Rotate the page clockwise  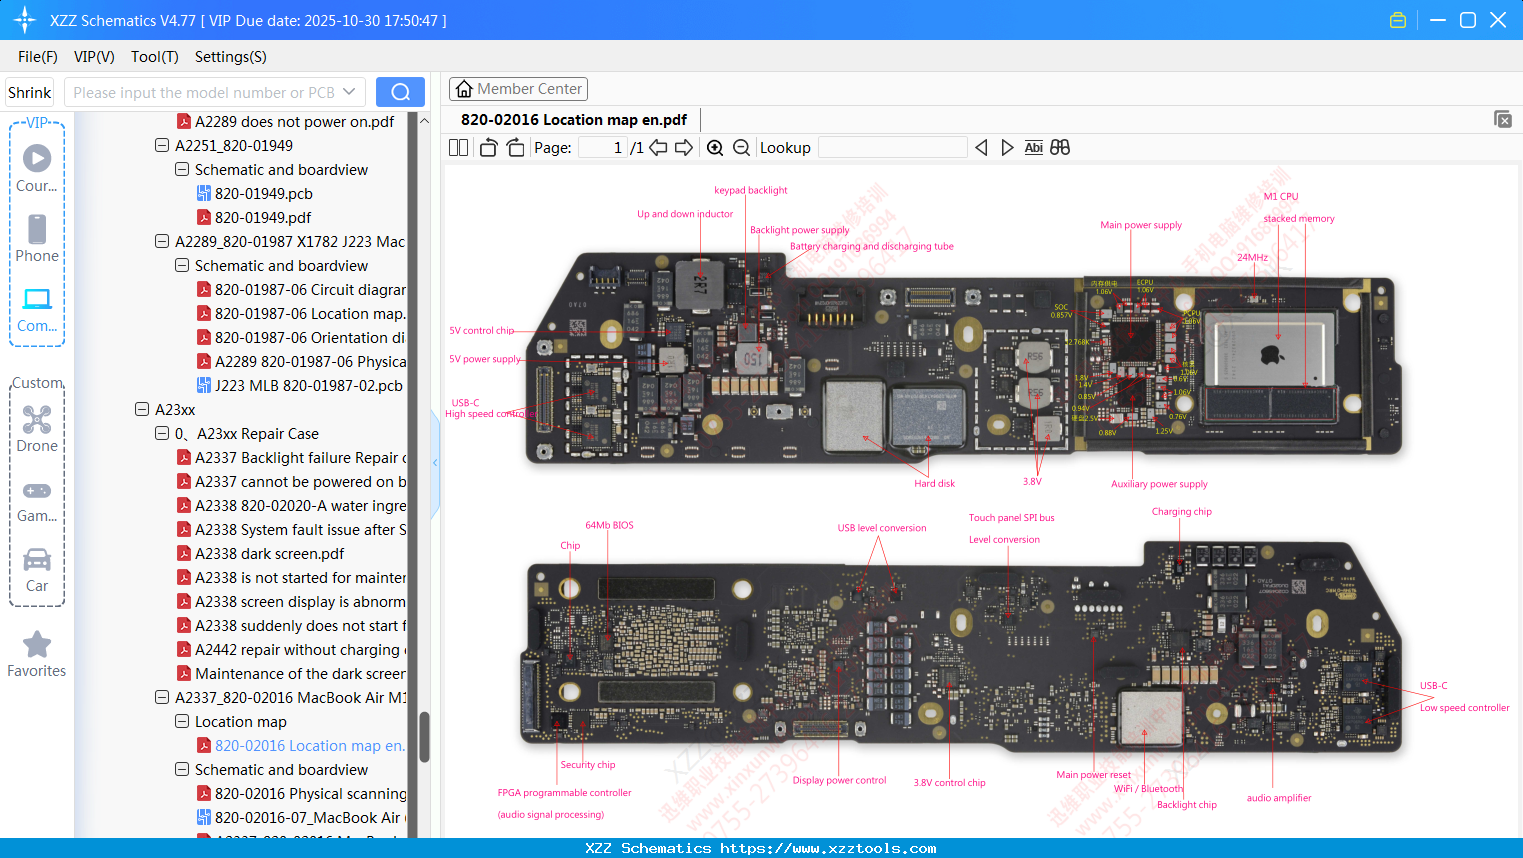pos(515,148)
